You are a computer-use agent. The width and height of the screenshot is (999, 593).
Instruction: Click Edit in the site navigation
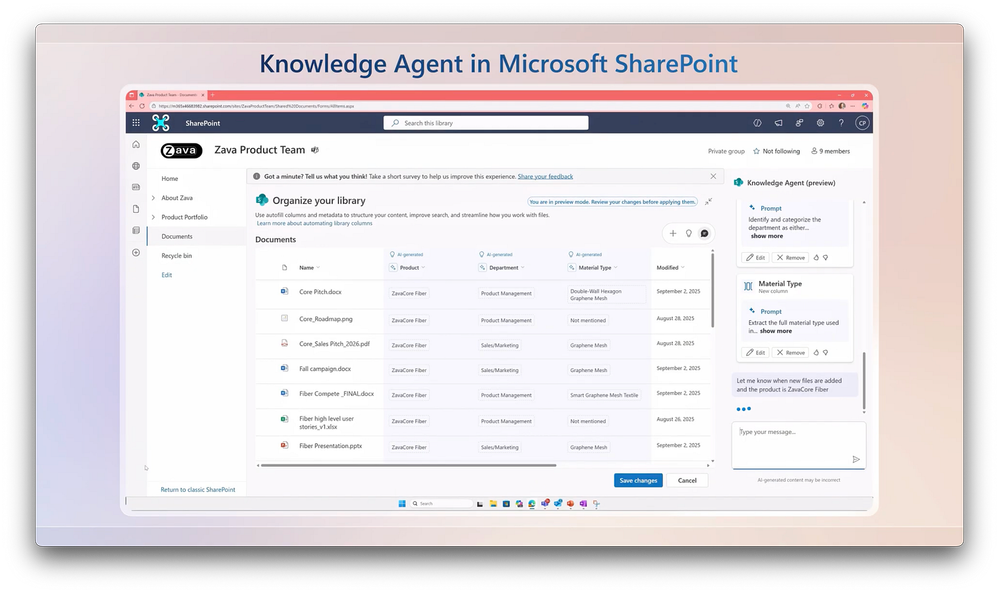[x=166, y=275]
